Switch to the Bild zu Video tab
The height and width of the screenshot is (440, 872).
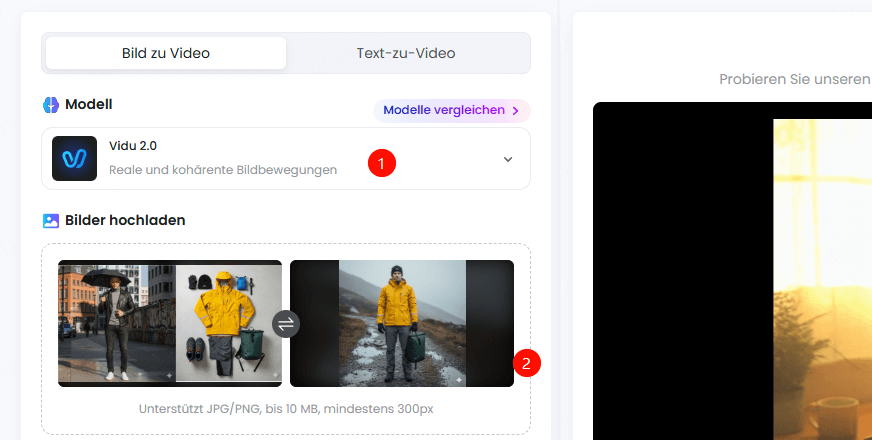click(166, 53)
